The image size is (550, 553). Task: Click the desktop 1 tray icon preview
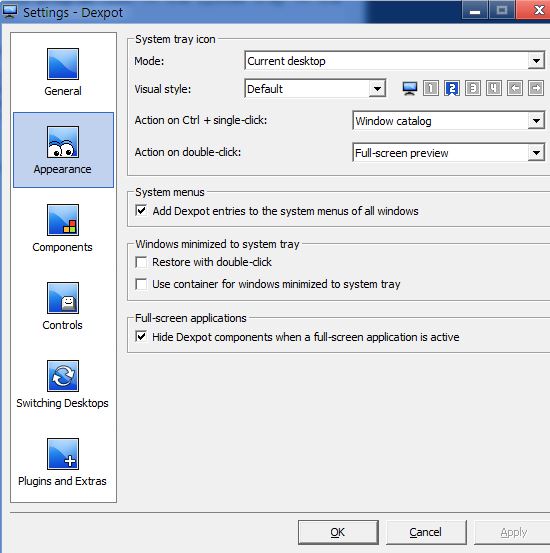431,88
